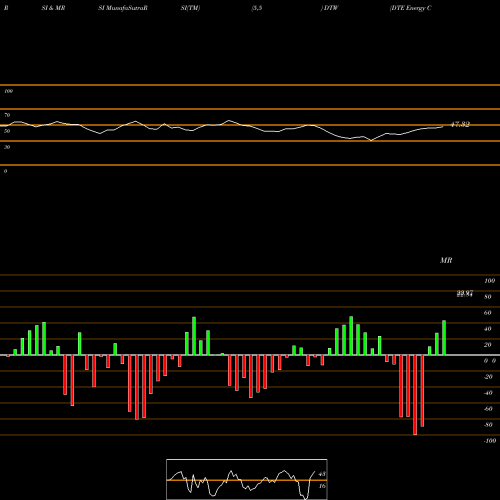Click the 'SI & MR' header label
The height and width of the screenshot is (500, 500).
pyautogui.click(x=53, y=8)
